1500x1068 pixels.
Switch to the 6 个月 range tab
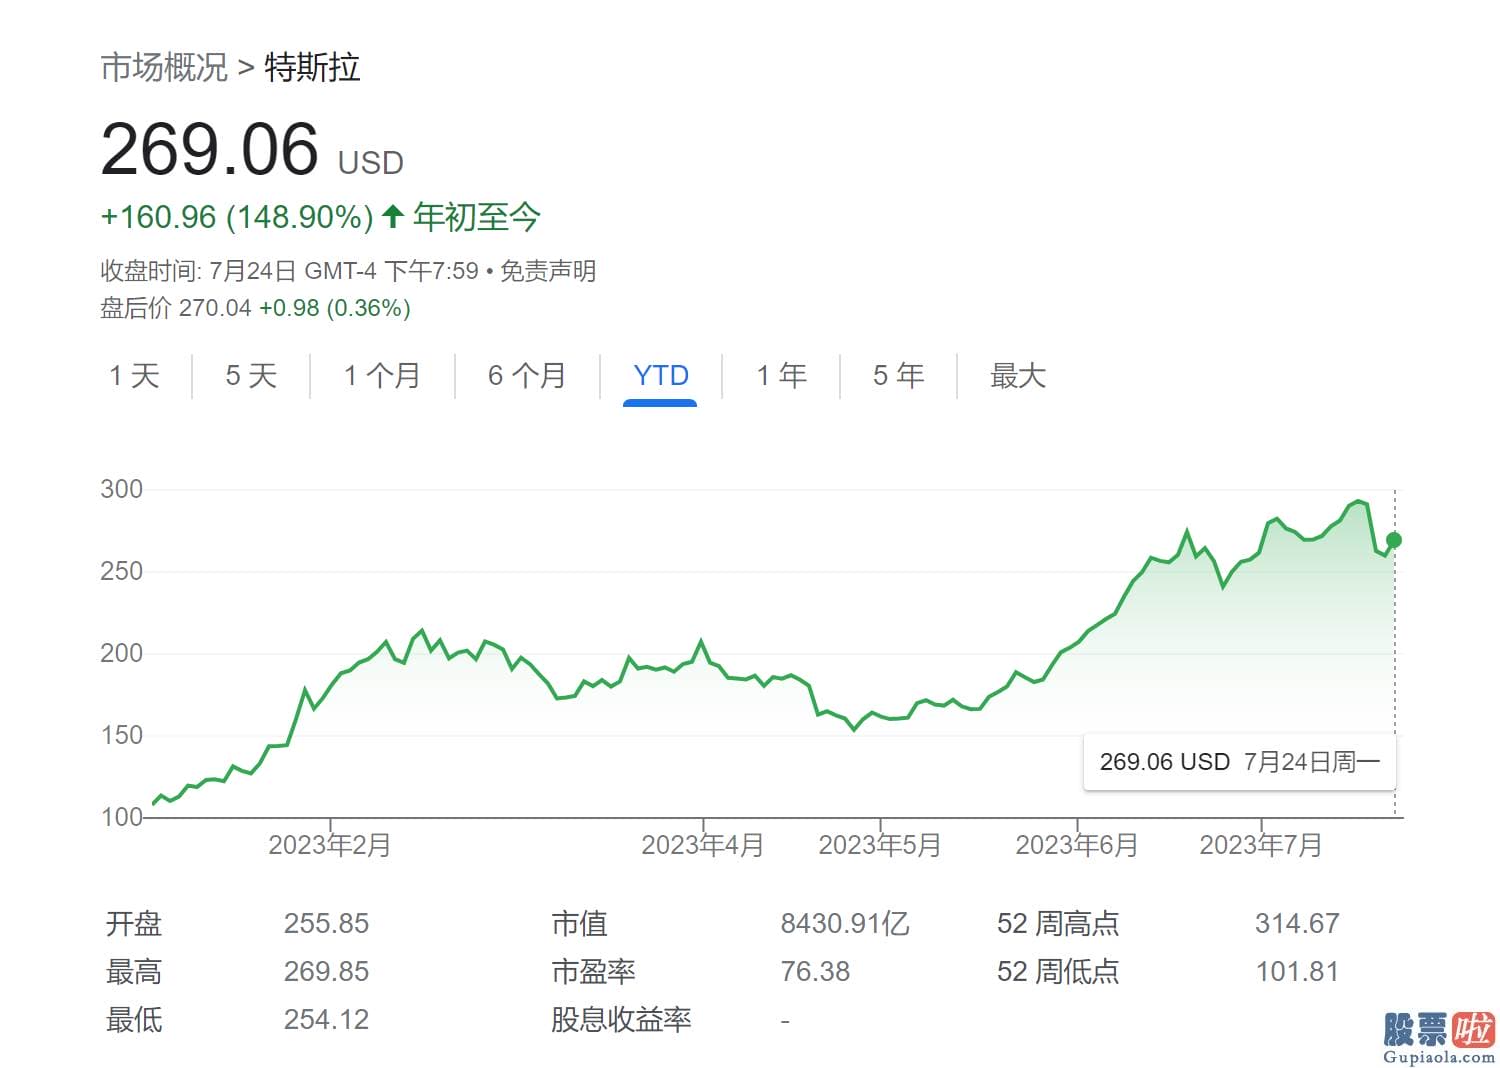(527, 376)
